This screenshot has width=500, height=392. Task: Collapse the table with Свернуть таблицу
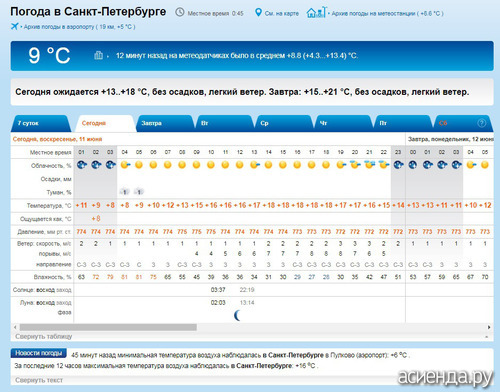click(x=44, y=336)
